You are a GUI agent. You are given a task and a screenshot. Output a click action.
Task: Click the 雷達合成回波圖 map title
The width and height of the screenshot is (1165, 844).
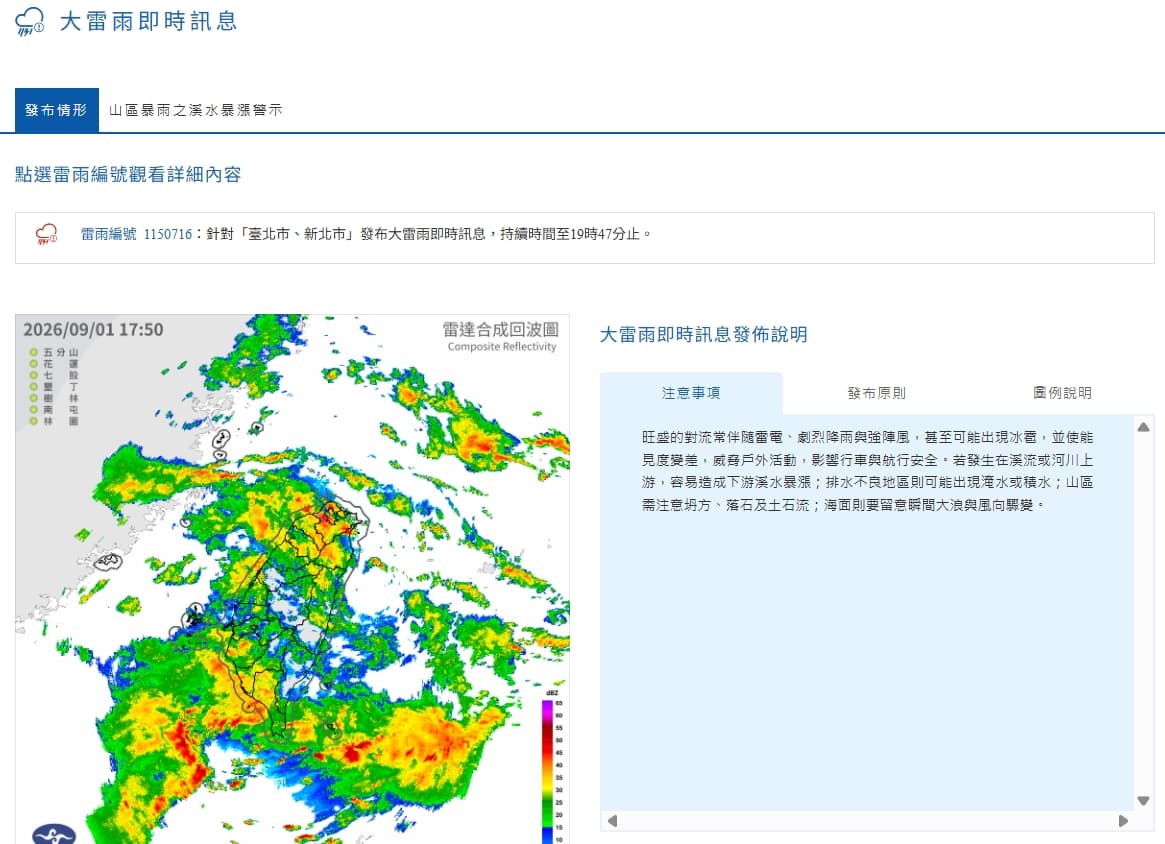[501, 329]
